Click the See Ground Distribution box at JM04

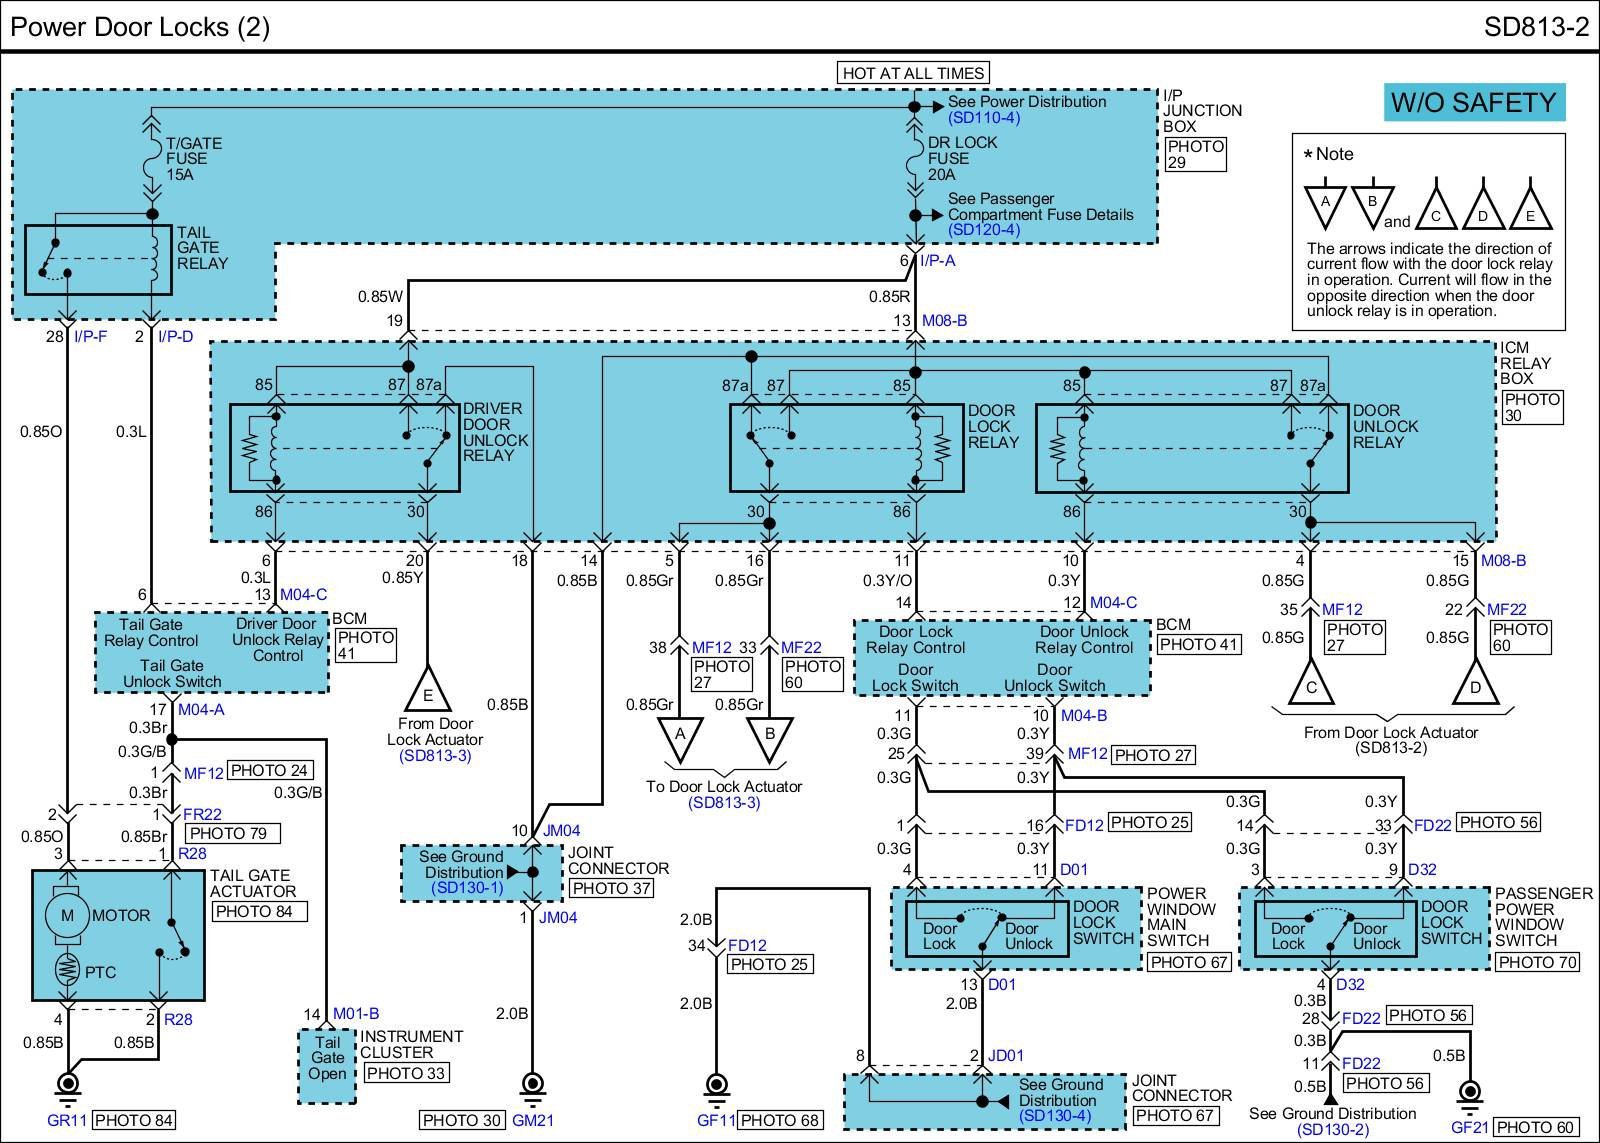pos(481,874)
